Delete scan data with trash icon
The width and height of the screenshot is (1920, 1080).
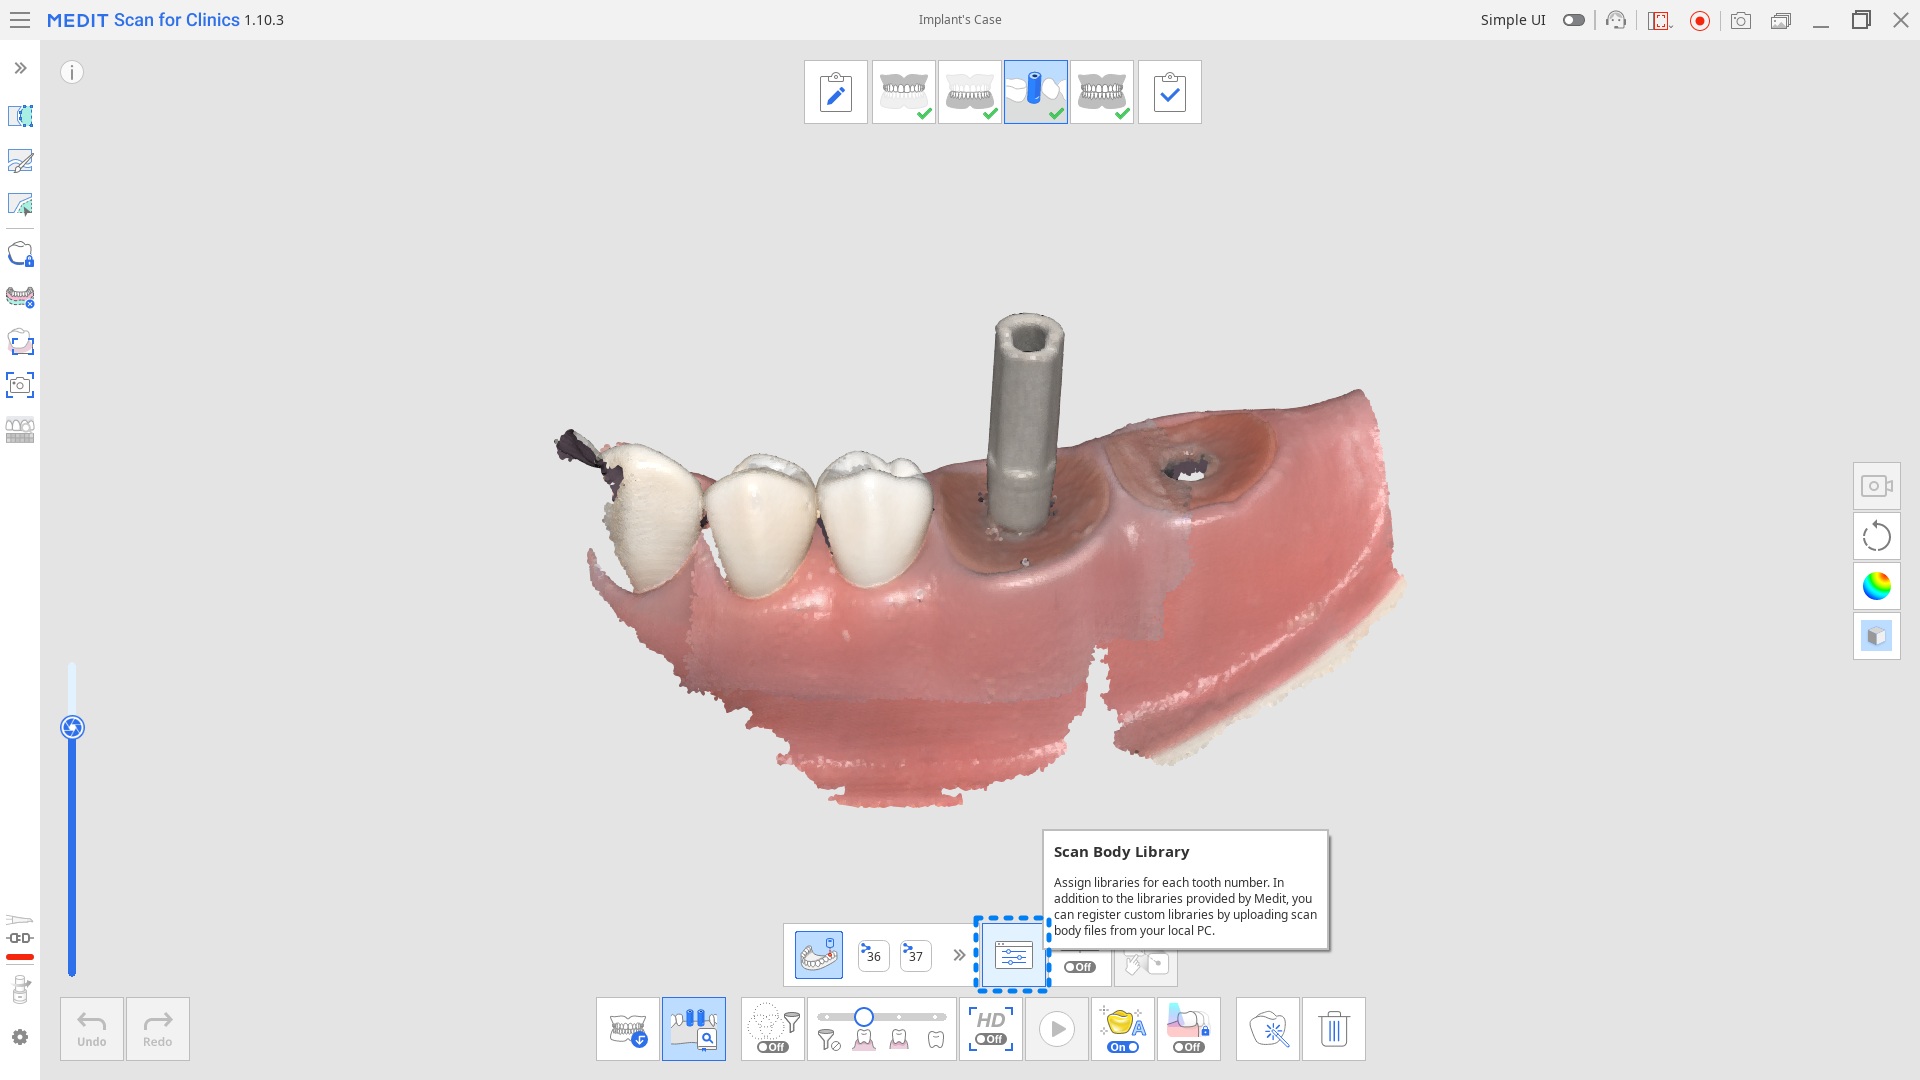click(x=1334, y=1028)
